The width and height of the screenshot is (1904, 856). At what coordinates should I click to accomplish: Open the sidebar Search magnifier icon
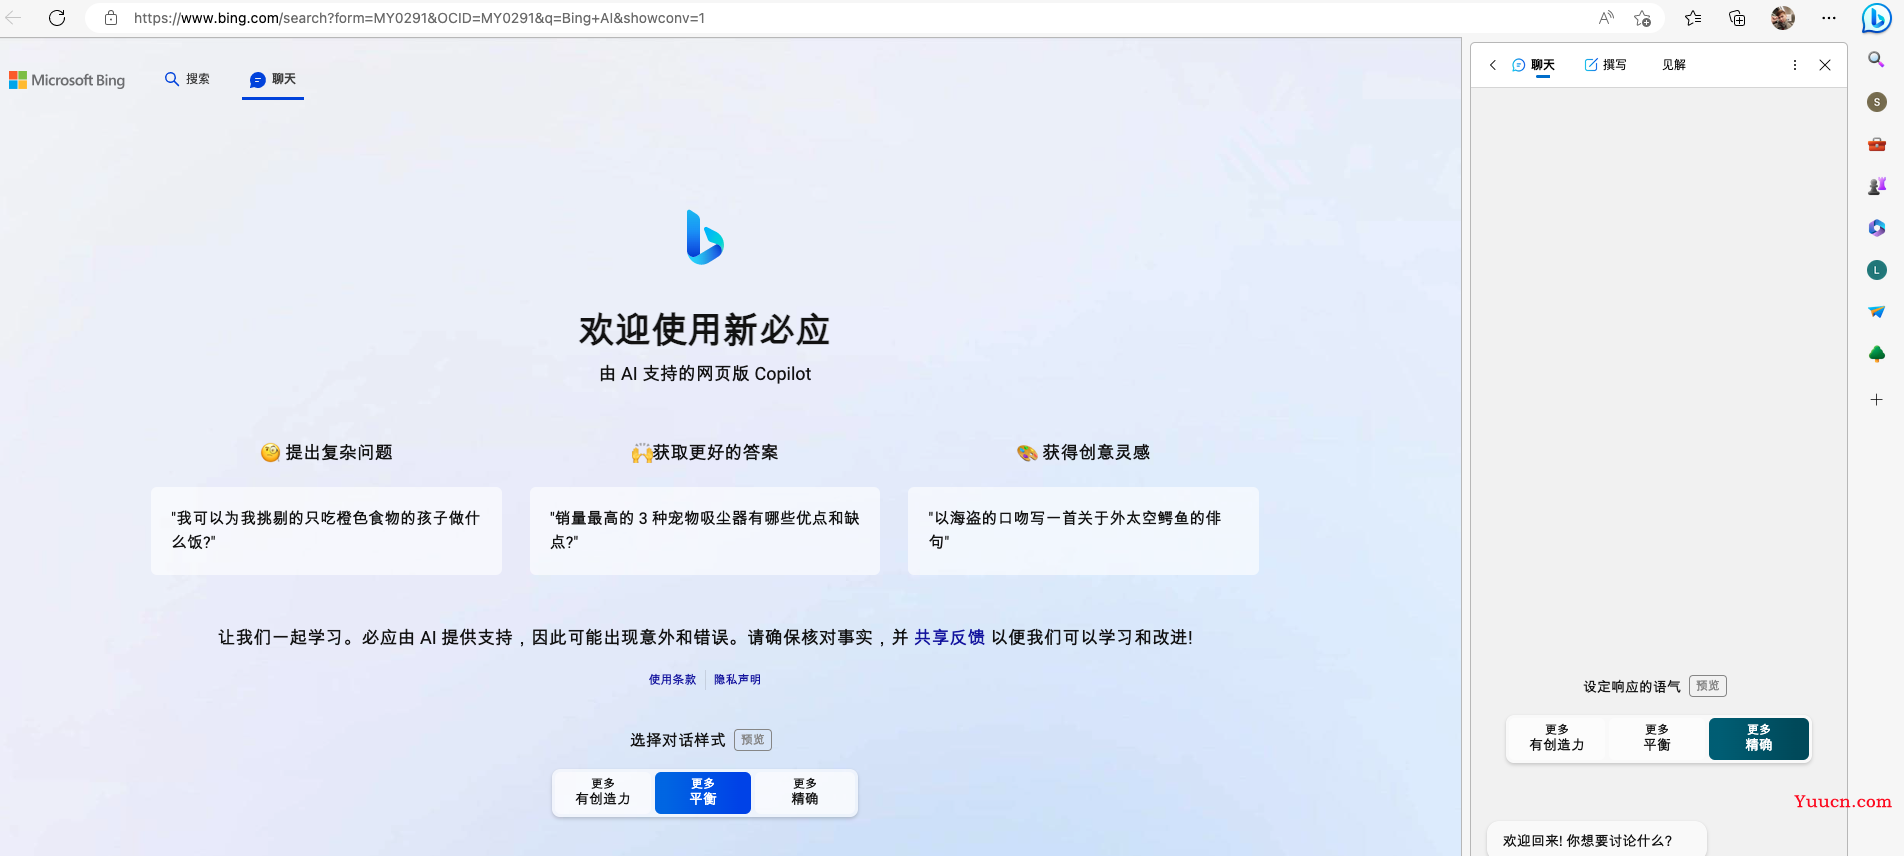tap(1877, 60)
